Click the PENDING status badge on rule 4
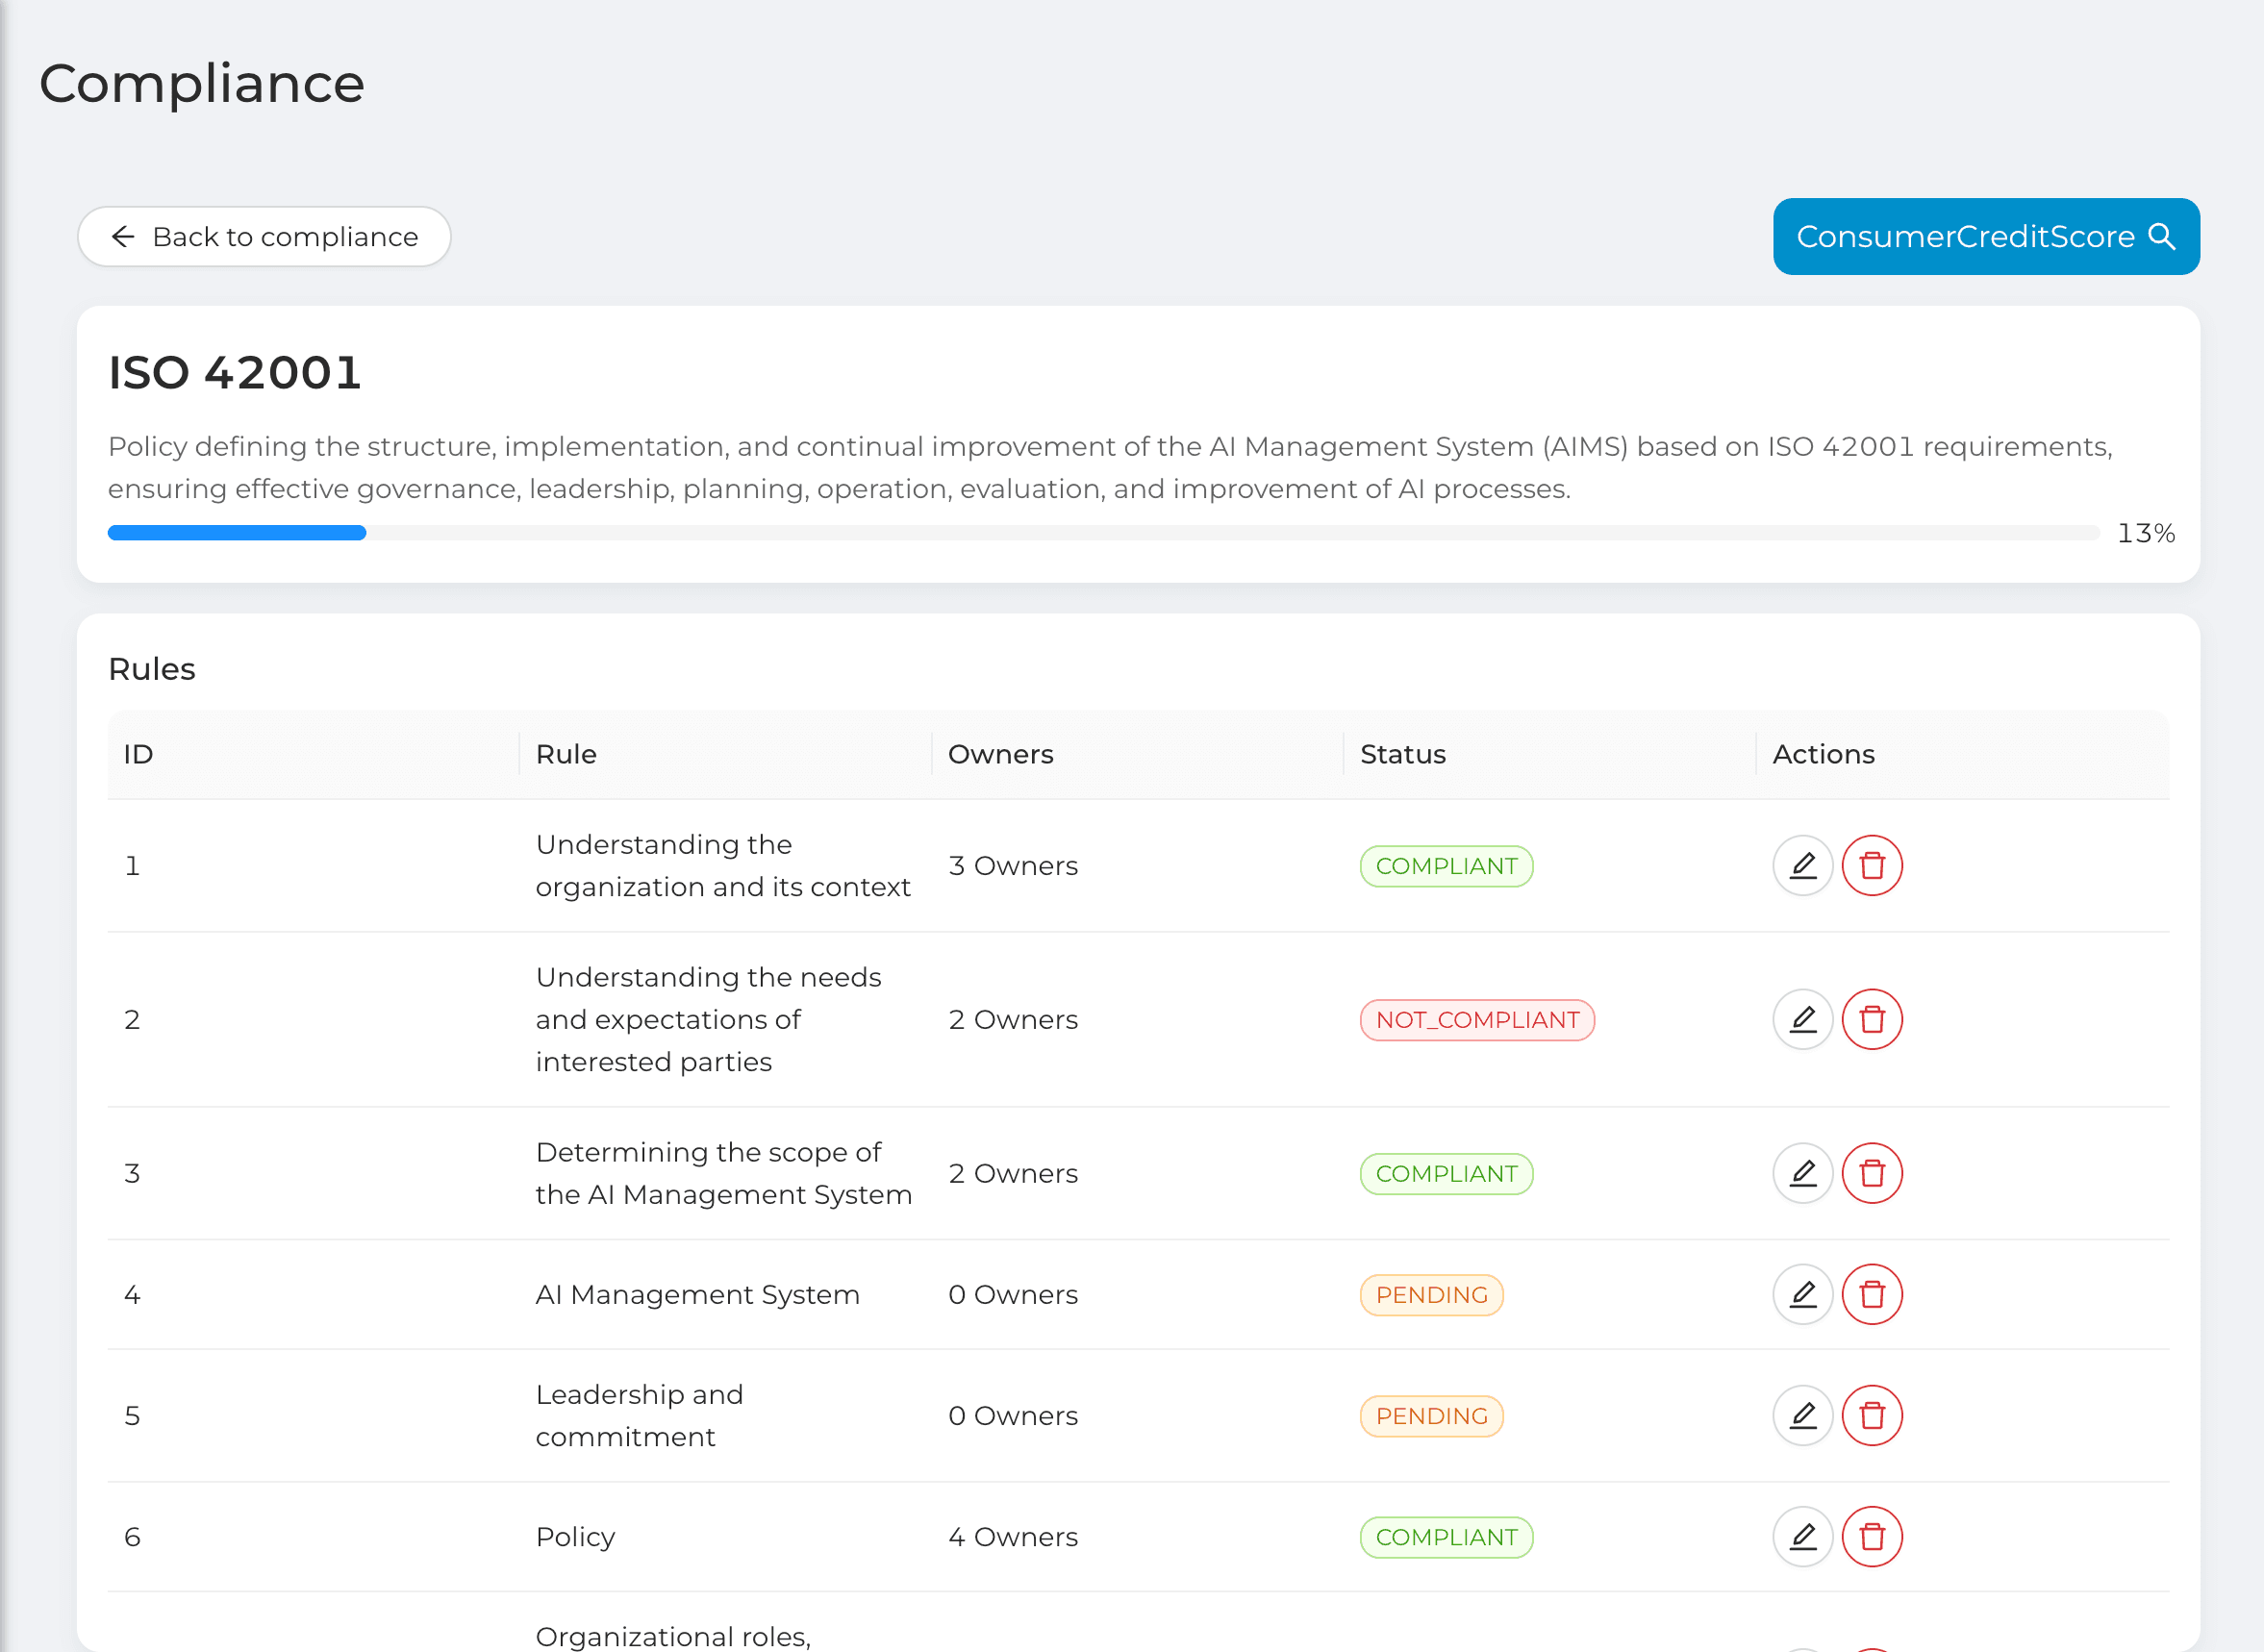 coord(1431,1294)
